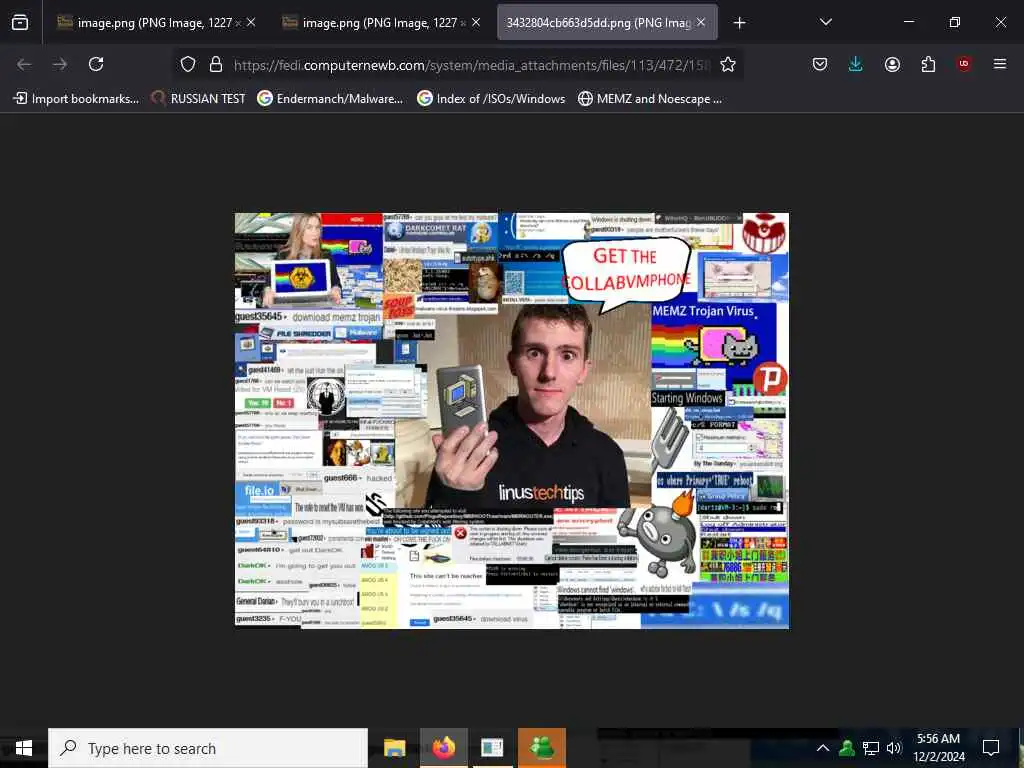
Task: Open the Windows Start menu
Action: [x=24, y=748]
